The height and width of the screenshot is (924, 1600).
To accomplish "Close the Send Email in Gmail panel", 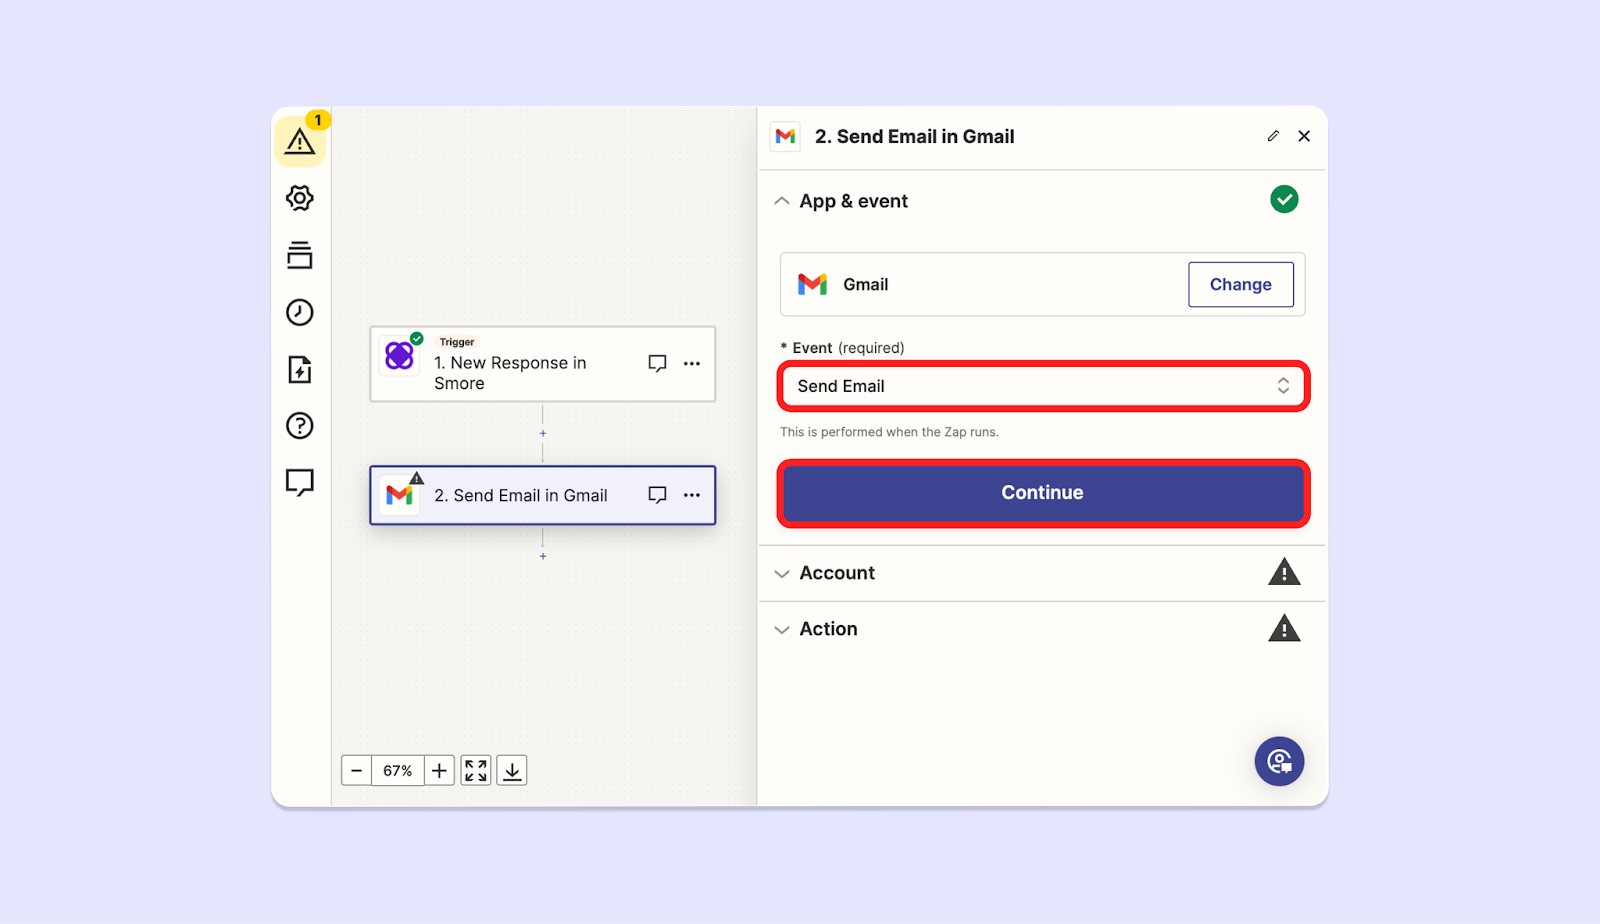I will tap(1304, 136).
